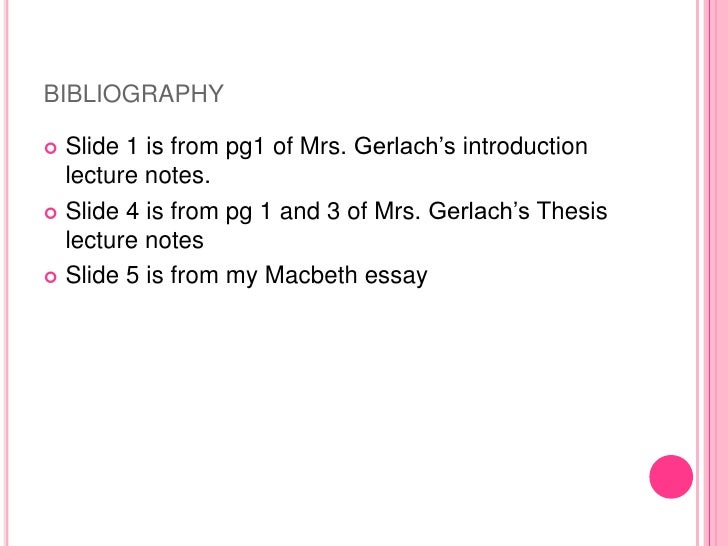The width and height of the screenshot is (728, 546).
Task: Click the word Macbeth in the last bullet
Action: (x=311, y=276)
